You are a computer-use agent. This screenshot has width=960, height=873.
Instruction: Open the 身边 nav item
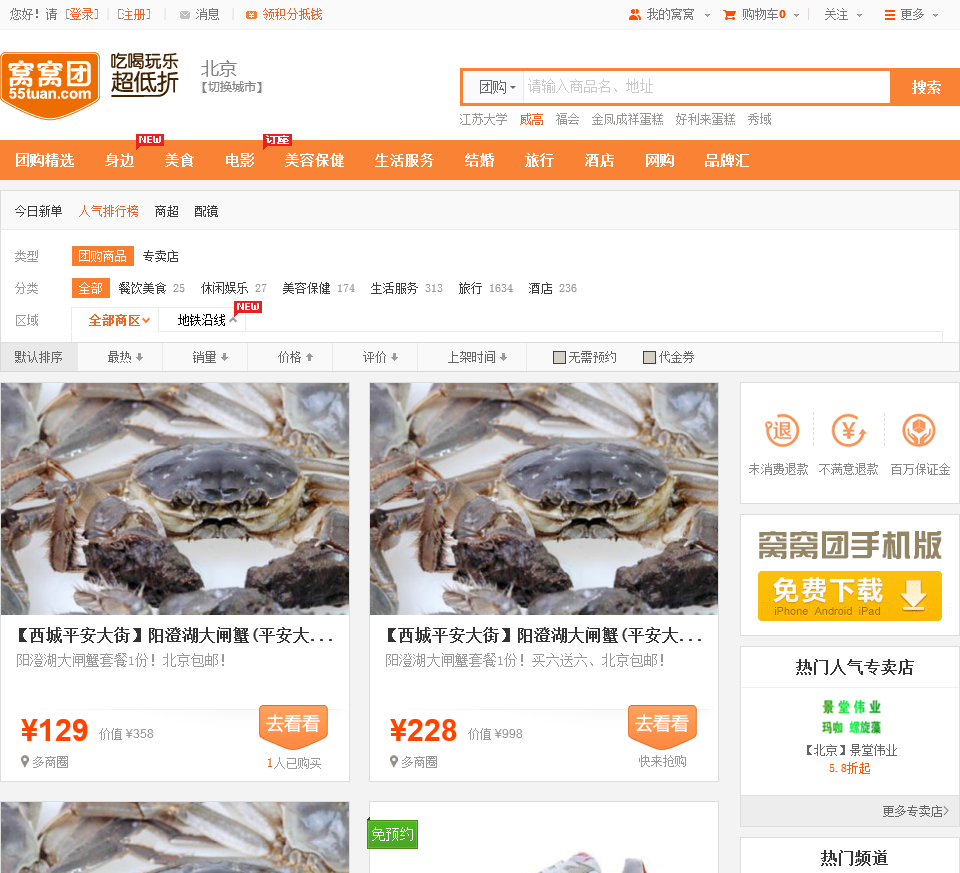[x=119, y=160]
